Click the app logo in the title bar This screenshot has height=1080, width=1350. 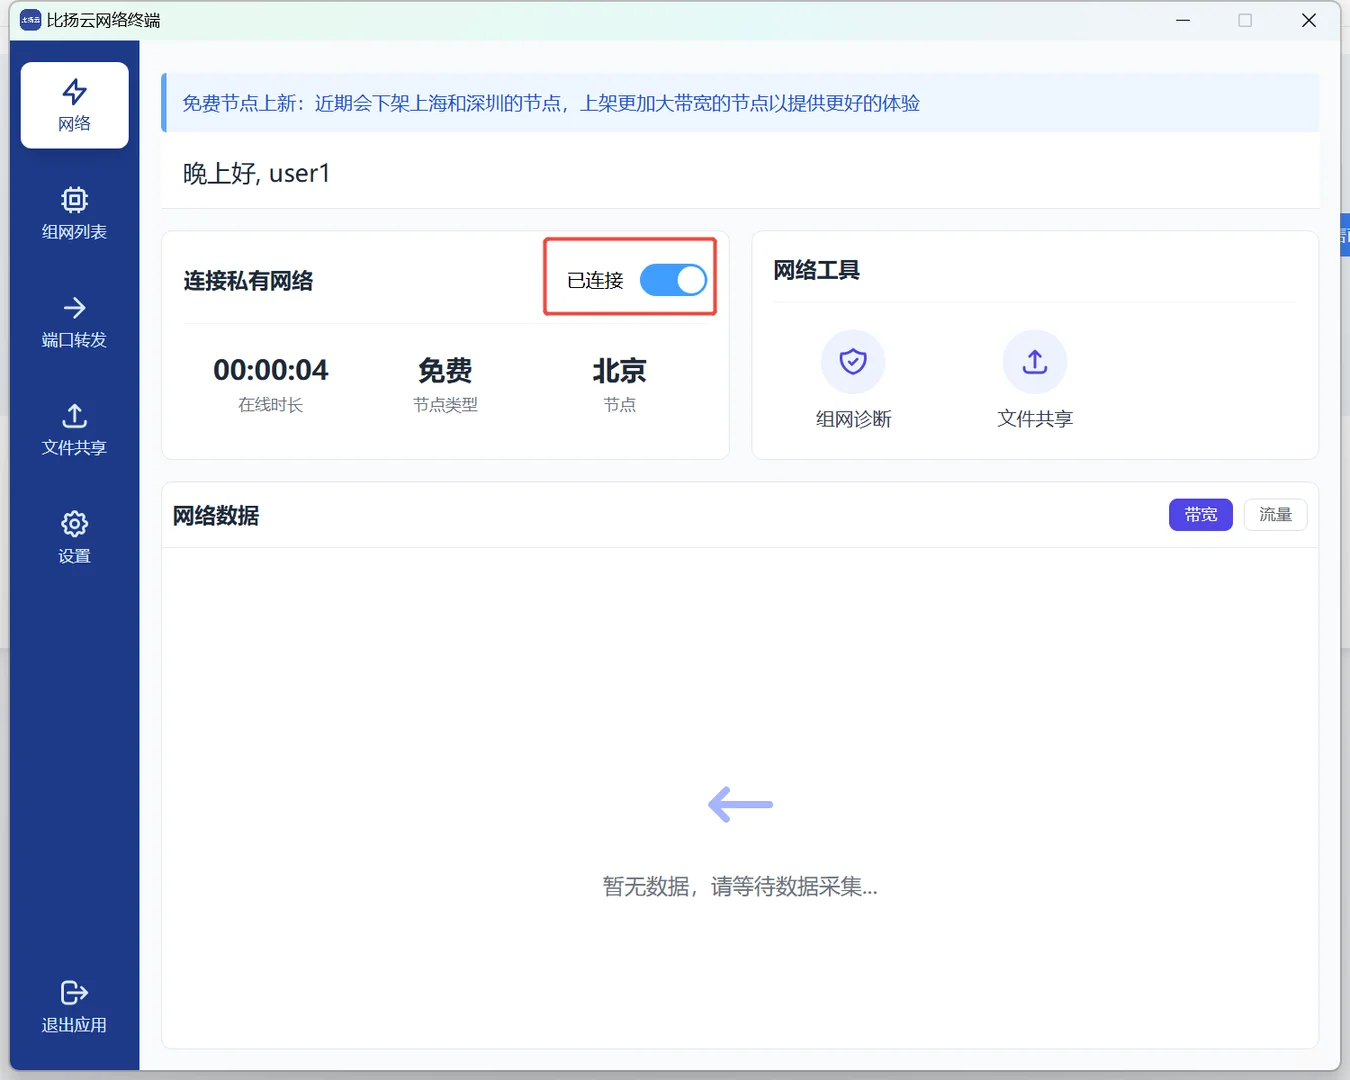pos(29,20)
